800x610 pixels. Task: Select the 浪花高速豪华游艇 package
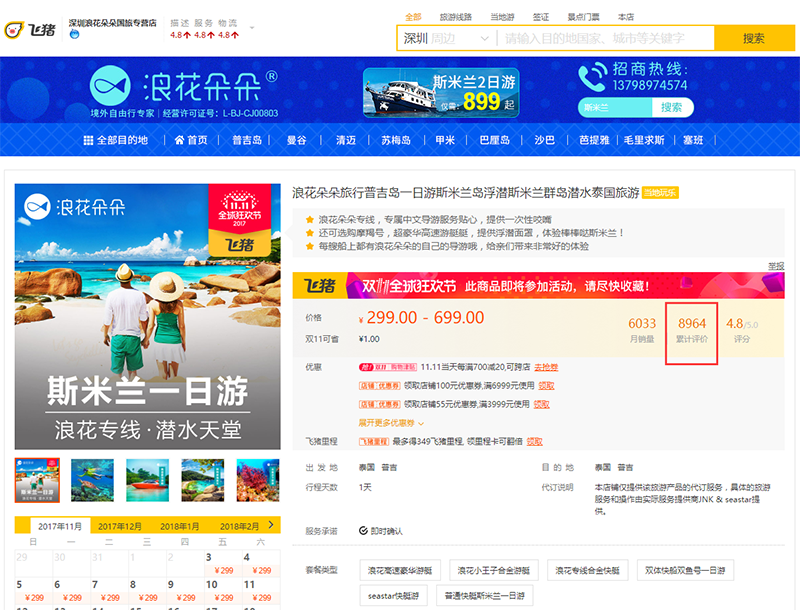(400, 570)
